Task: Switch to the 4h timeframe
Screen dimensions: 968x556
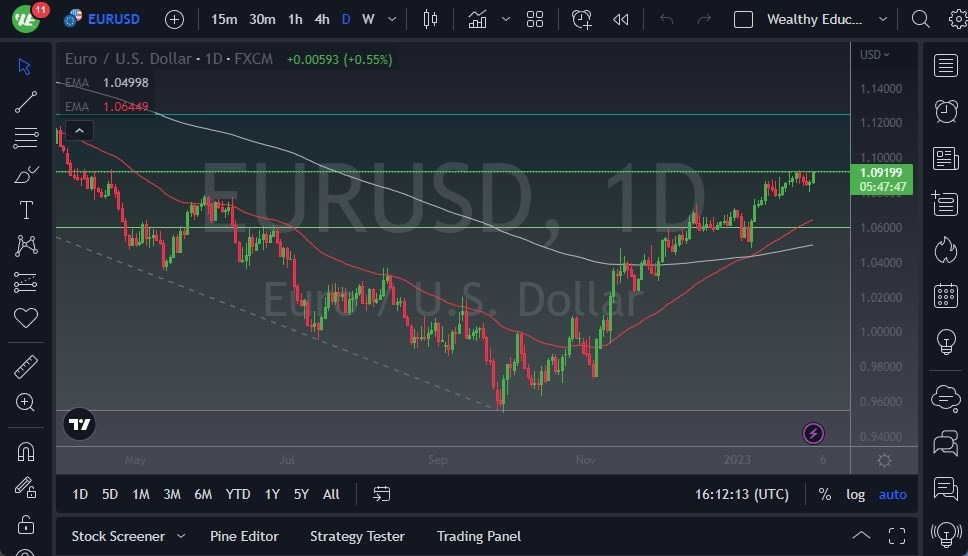Action: tap(322, 19)
